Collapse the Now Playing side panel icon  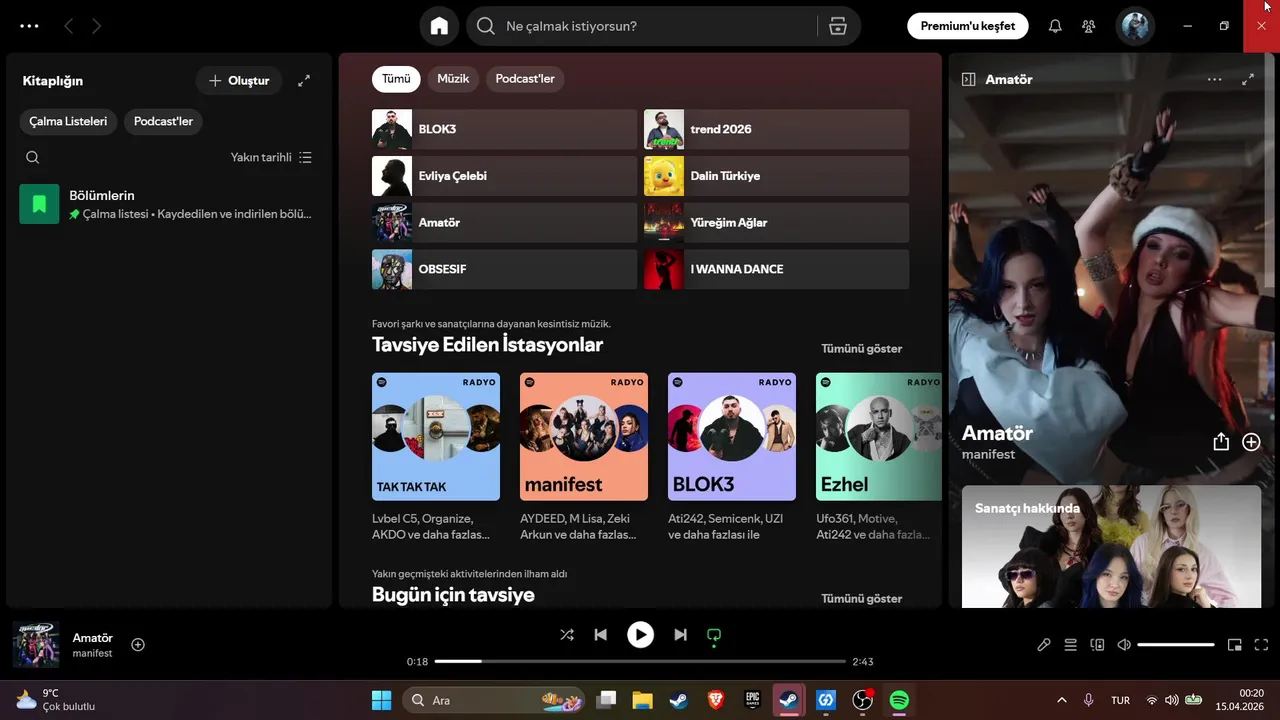pyautogui.click(x=968, y=79)
